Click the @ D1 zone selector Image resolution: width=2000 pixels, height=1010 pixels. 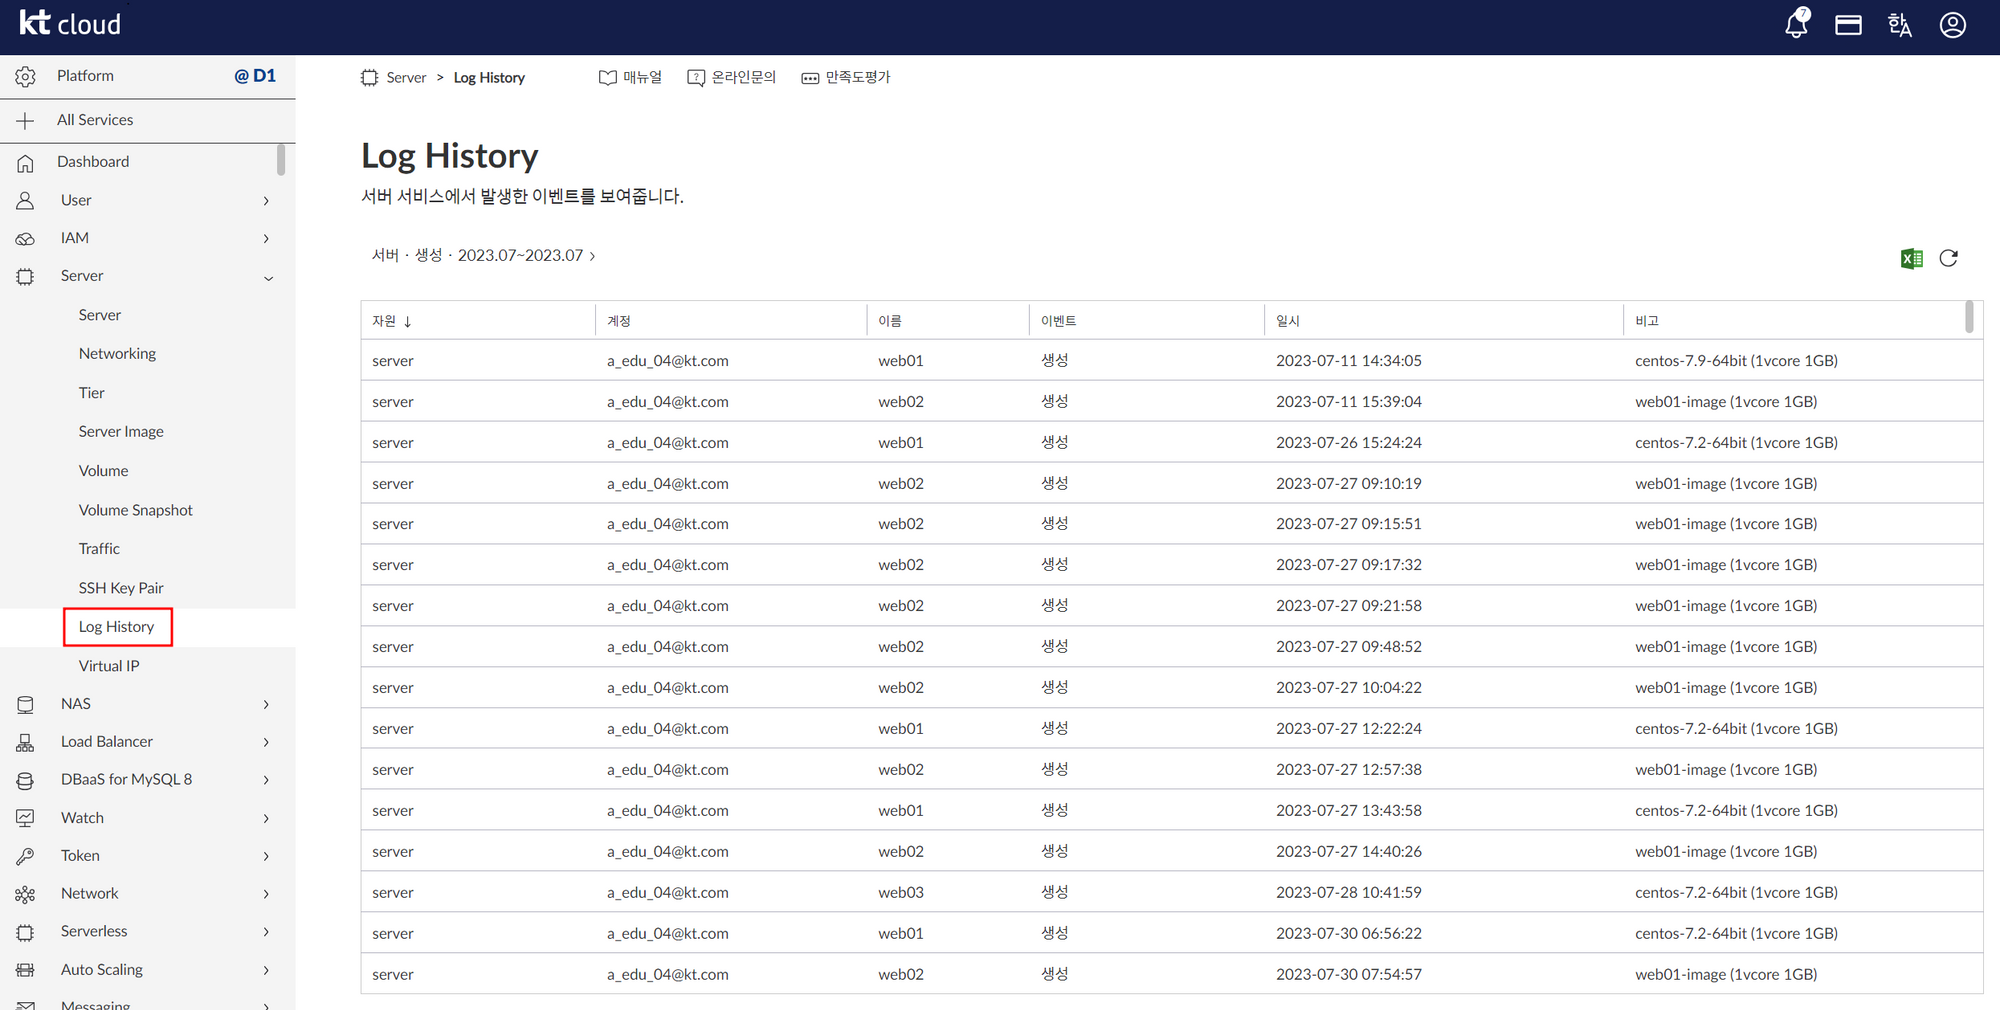pyautogui.click(x=255, y=76)
